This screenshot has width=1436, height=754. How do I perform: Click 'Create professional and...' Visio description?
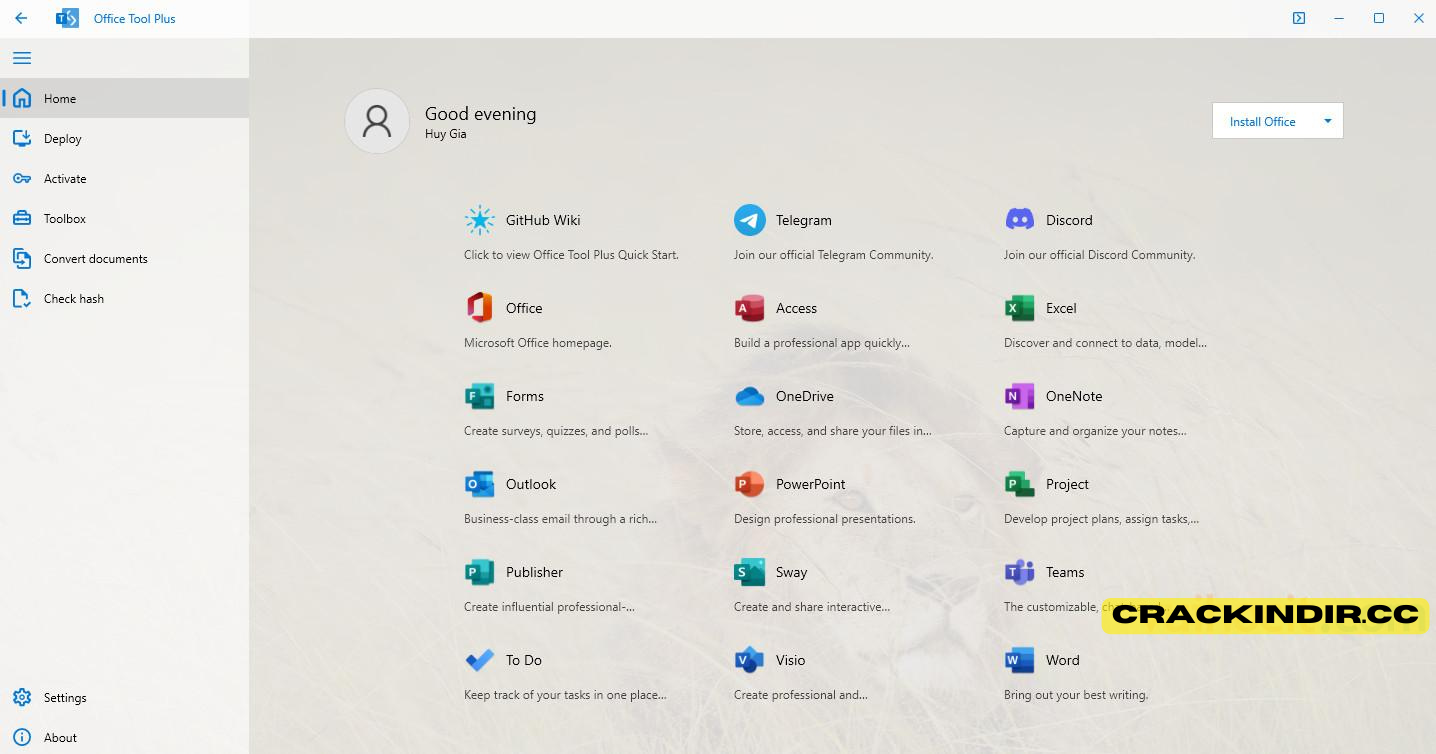coord(801,695)
